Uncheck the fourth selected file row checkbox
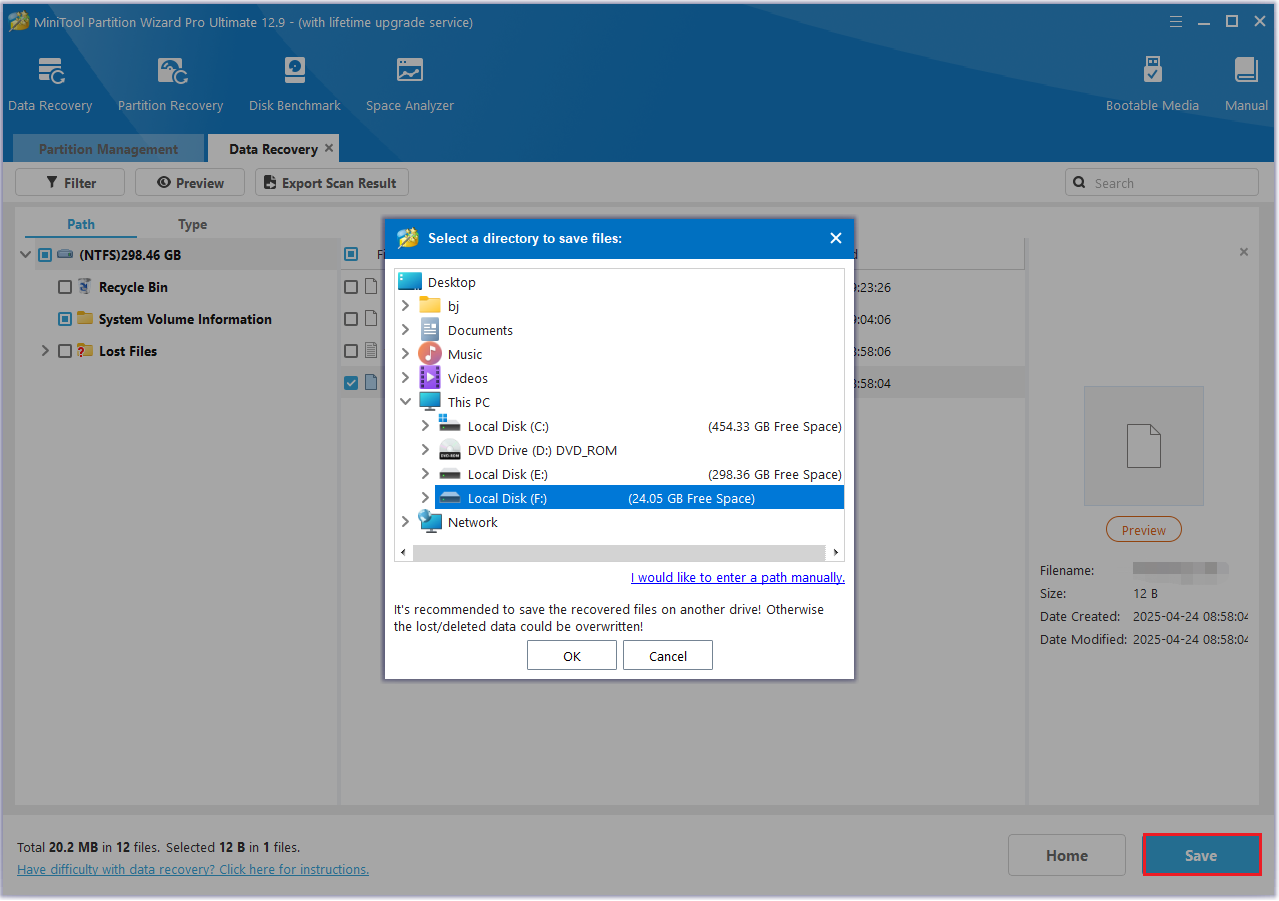This screenshot has height=901, width=1279. click(351, 383)
